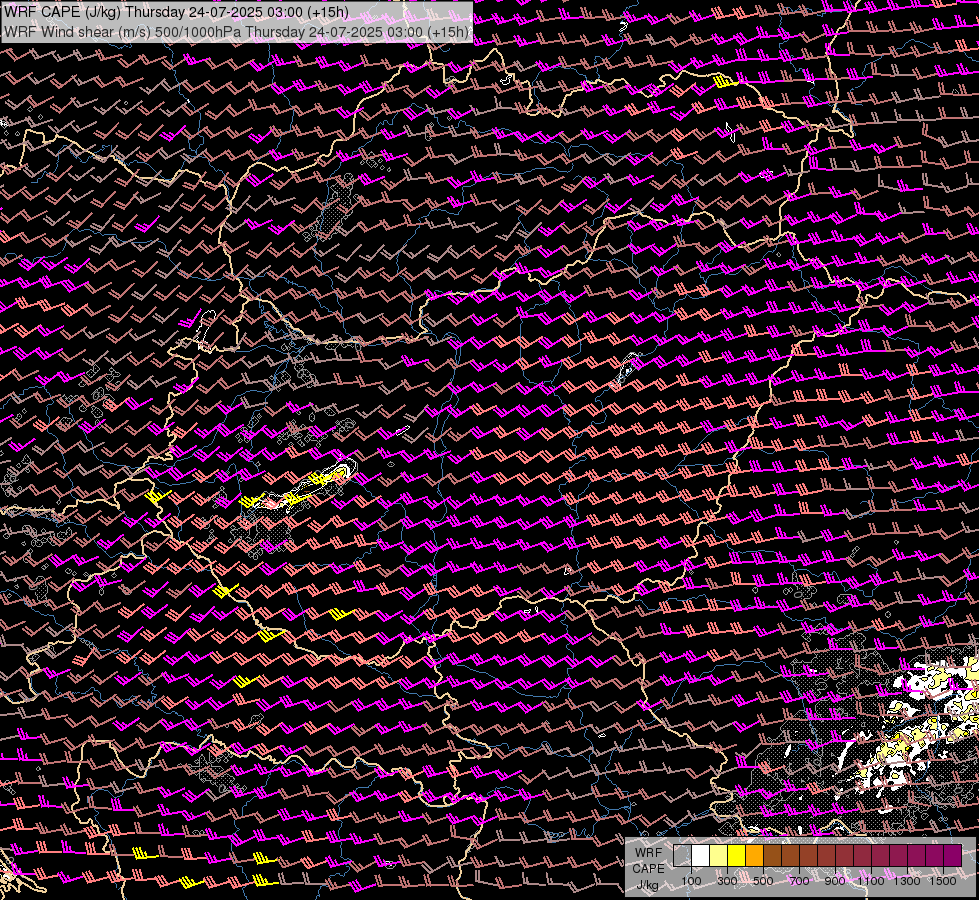Click the legend value 300
Viewport: 979px width, 900px height.
[x=727, y=881]
